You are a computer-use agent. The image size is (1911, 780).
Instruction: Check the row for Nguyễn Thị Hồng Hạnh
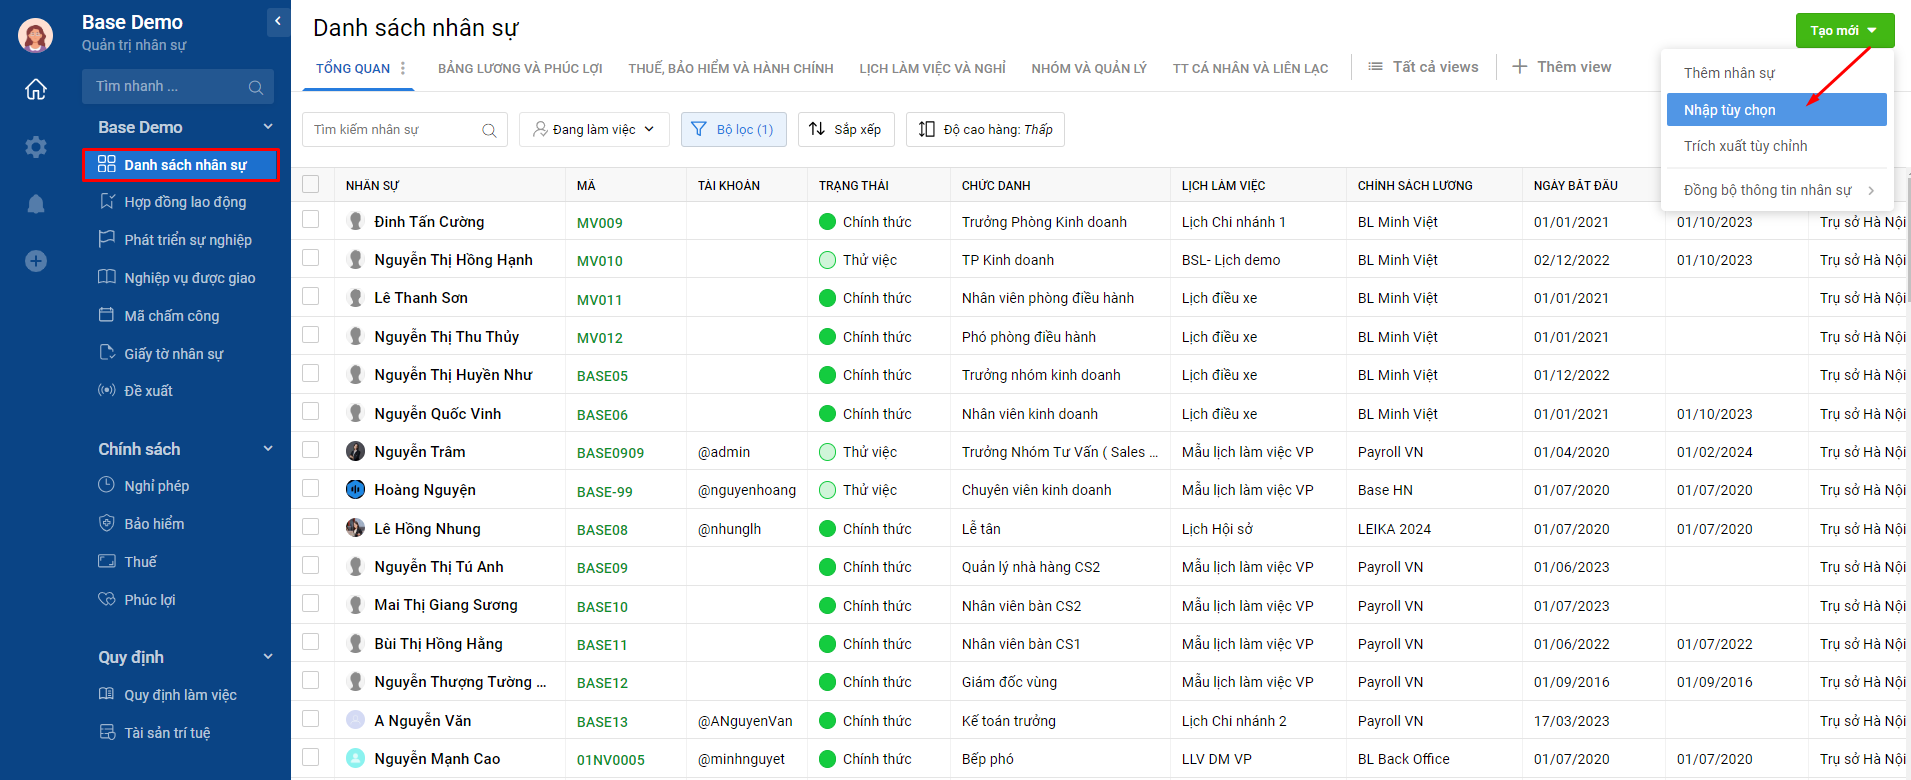point(311,258)
